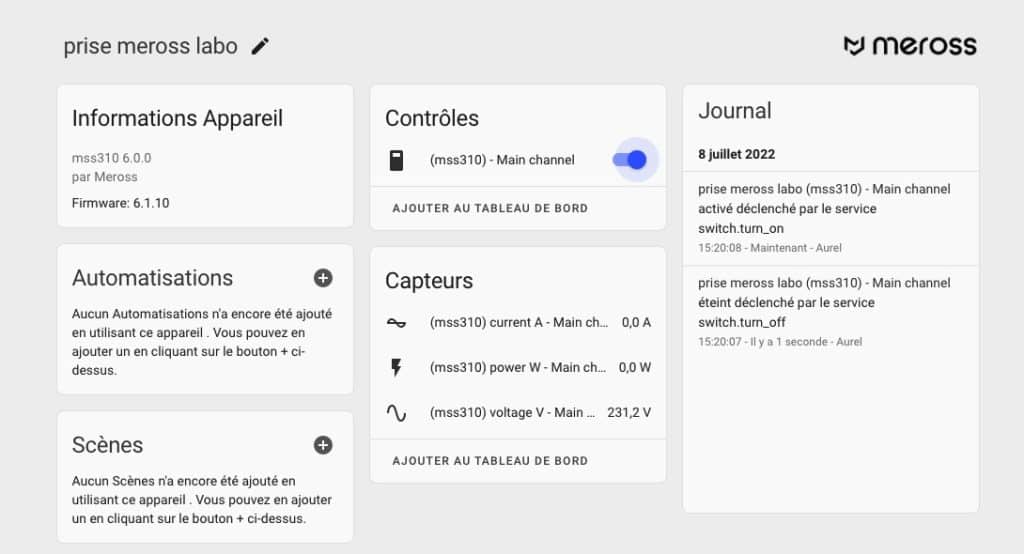
Task: Open the mss310 power W sensor row
Action: click(x=519, y=368)
